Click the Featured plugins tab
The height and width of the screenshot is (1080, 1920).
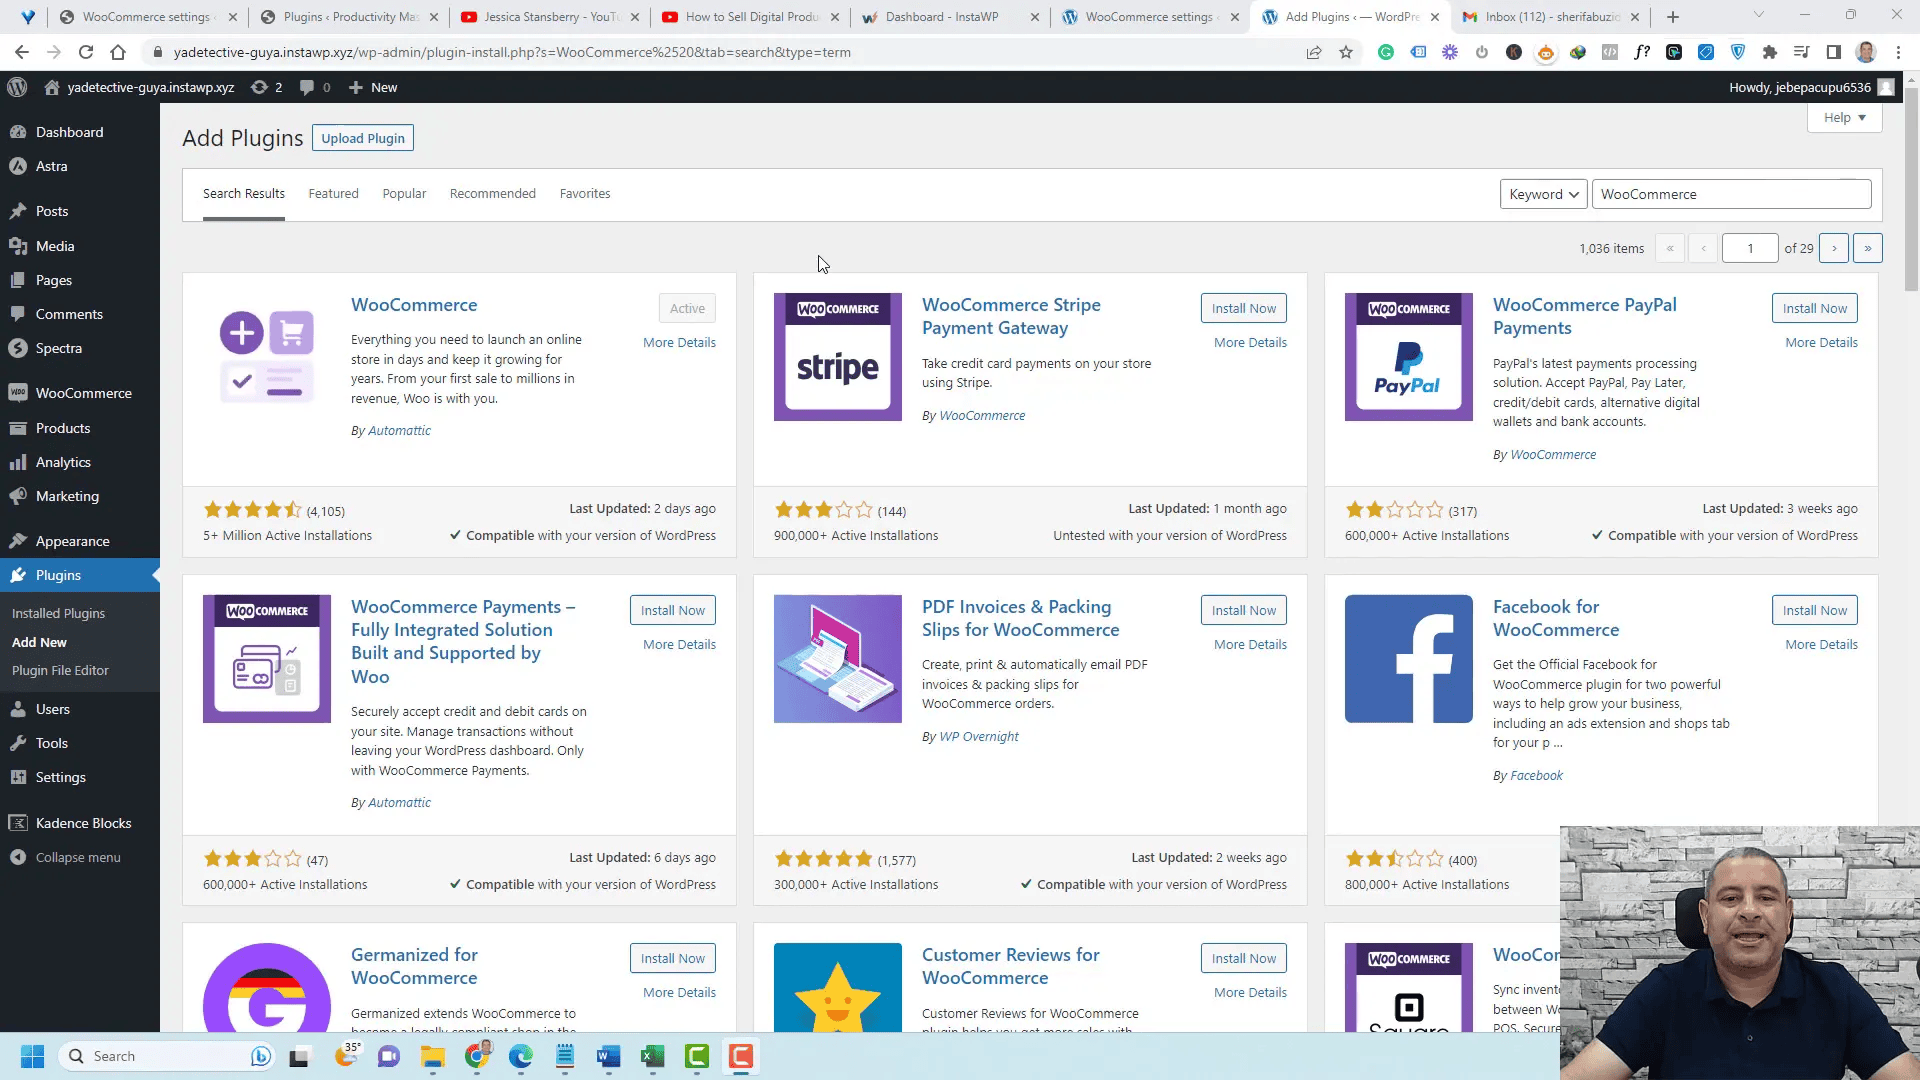(x=332, y=193)
